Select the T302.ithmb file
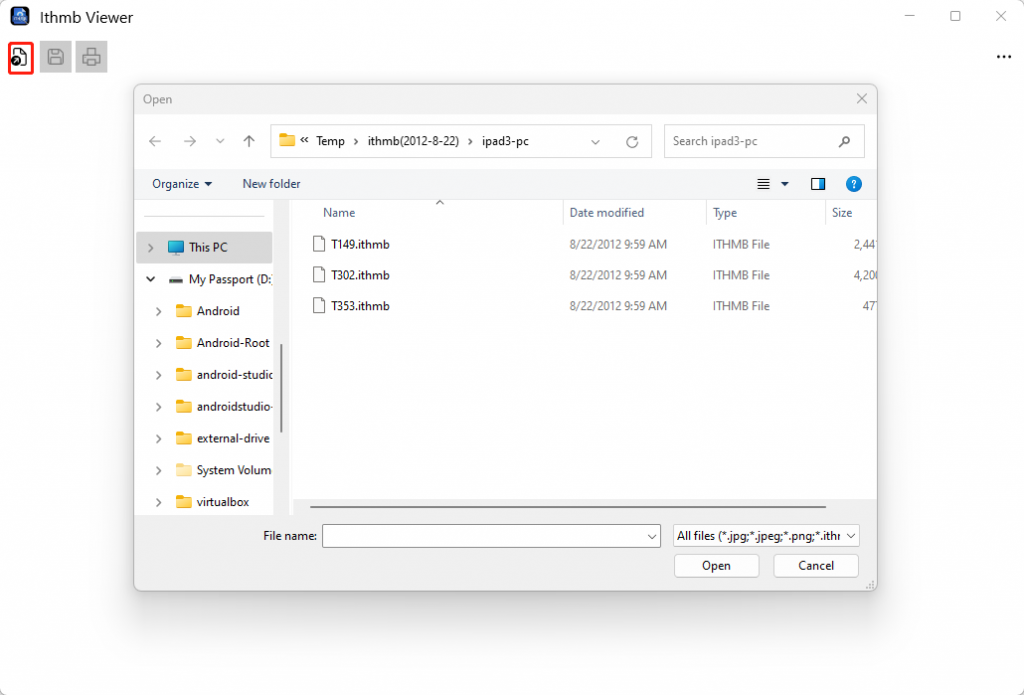The image size is (1024, 695). (360, 275)
